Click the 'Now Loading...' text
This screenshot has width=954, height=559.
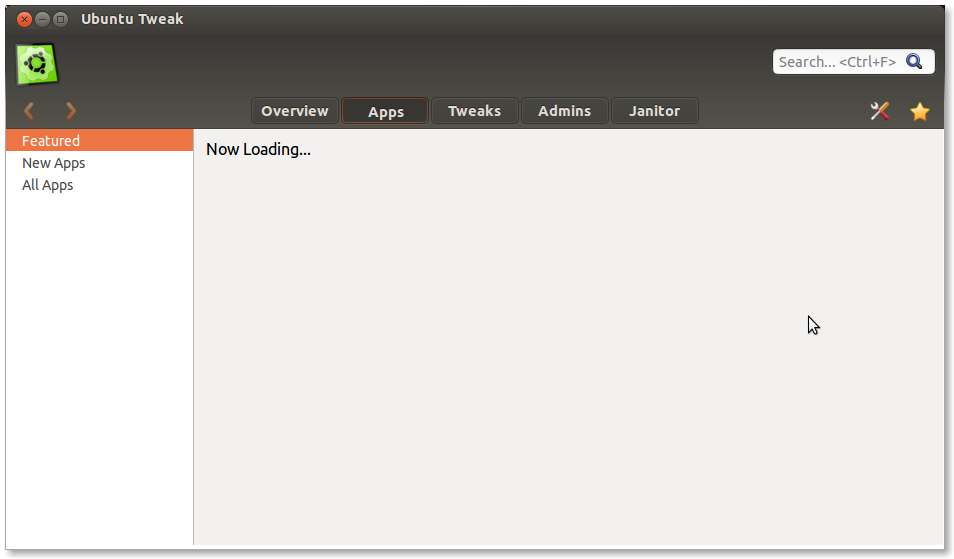258,150
